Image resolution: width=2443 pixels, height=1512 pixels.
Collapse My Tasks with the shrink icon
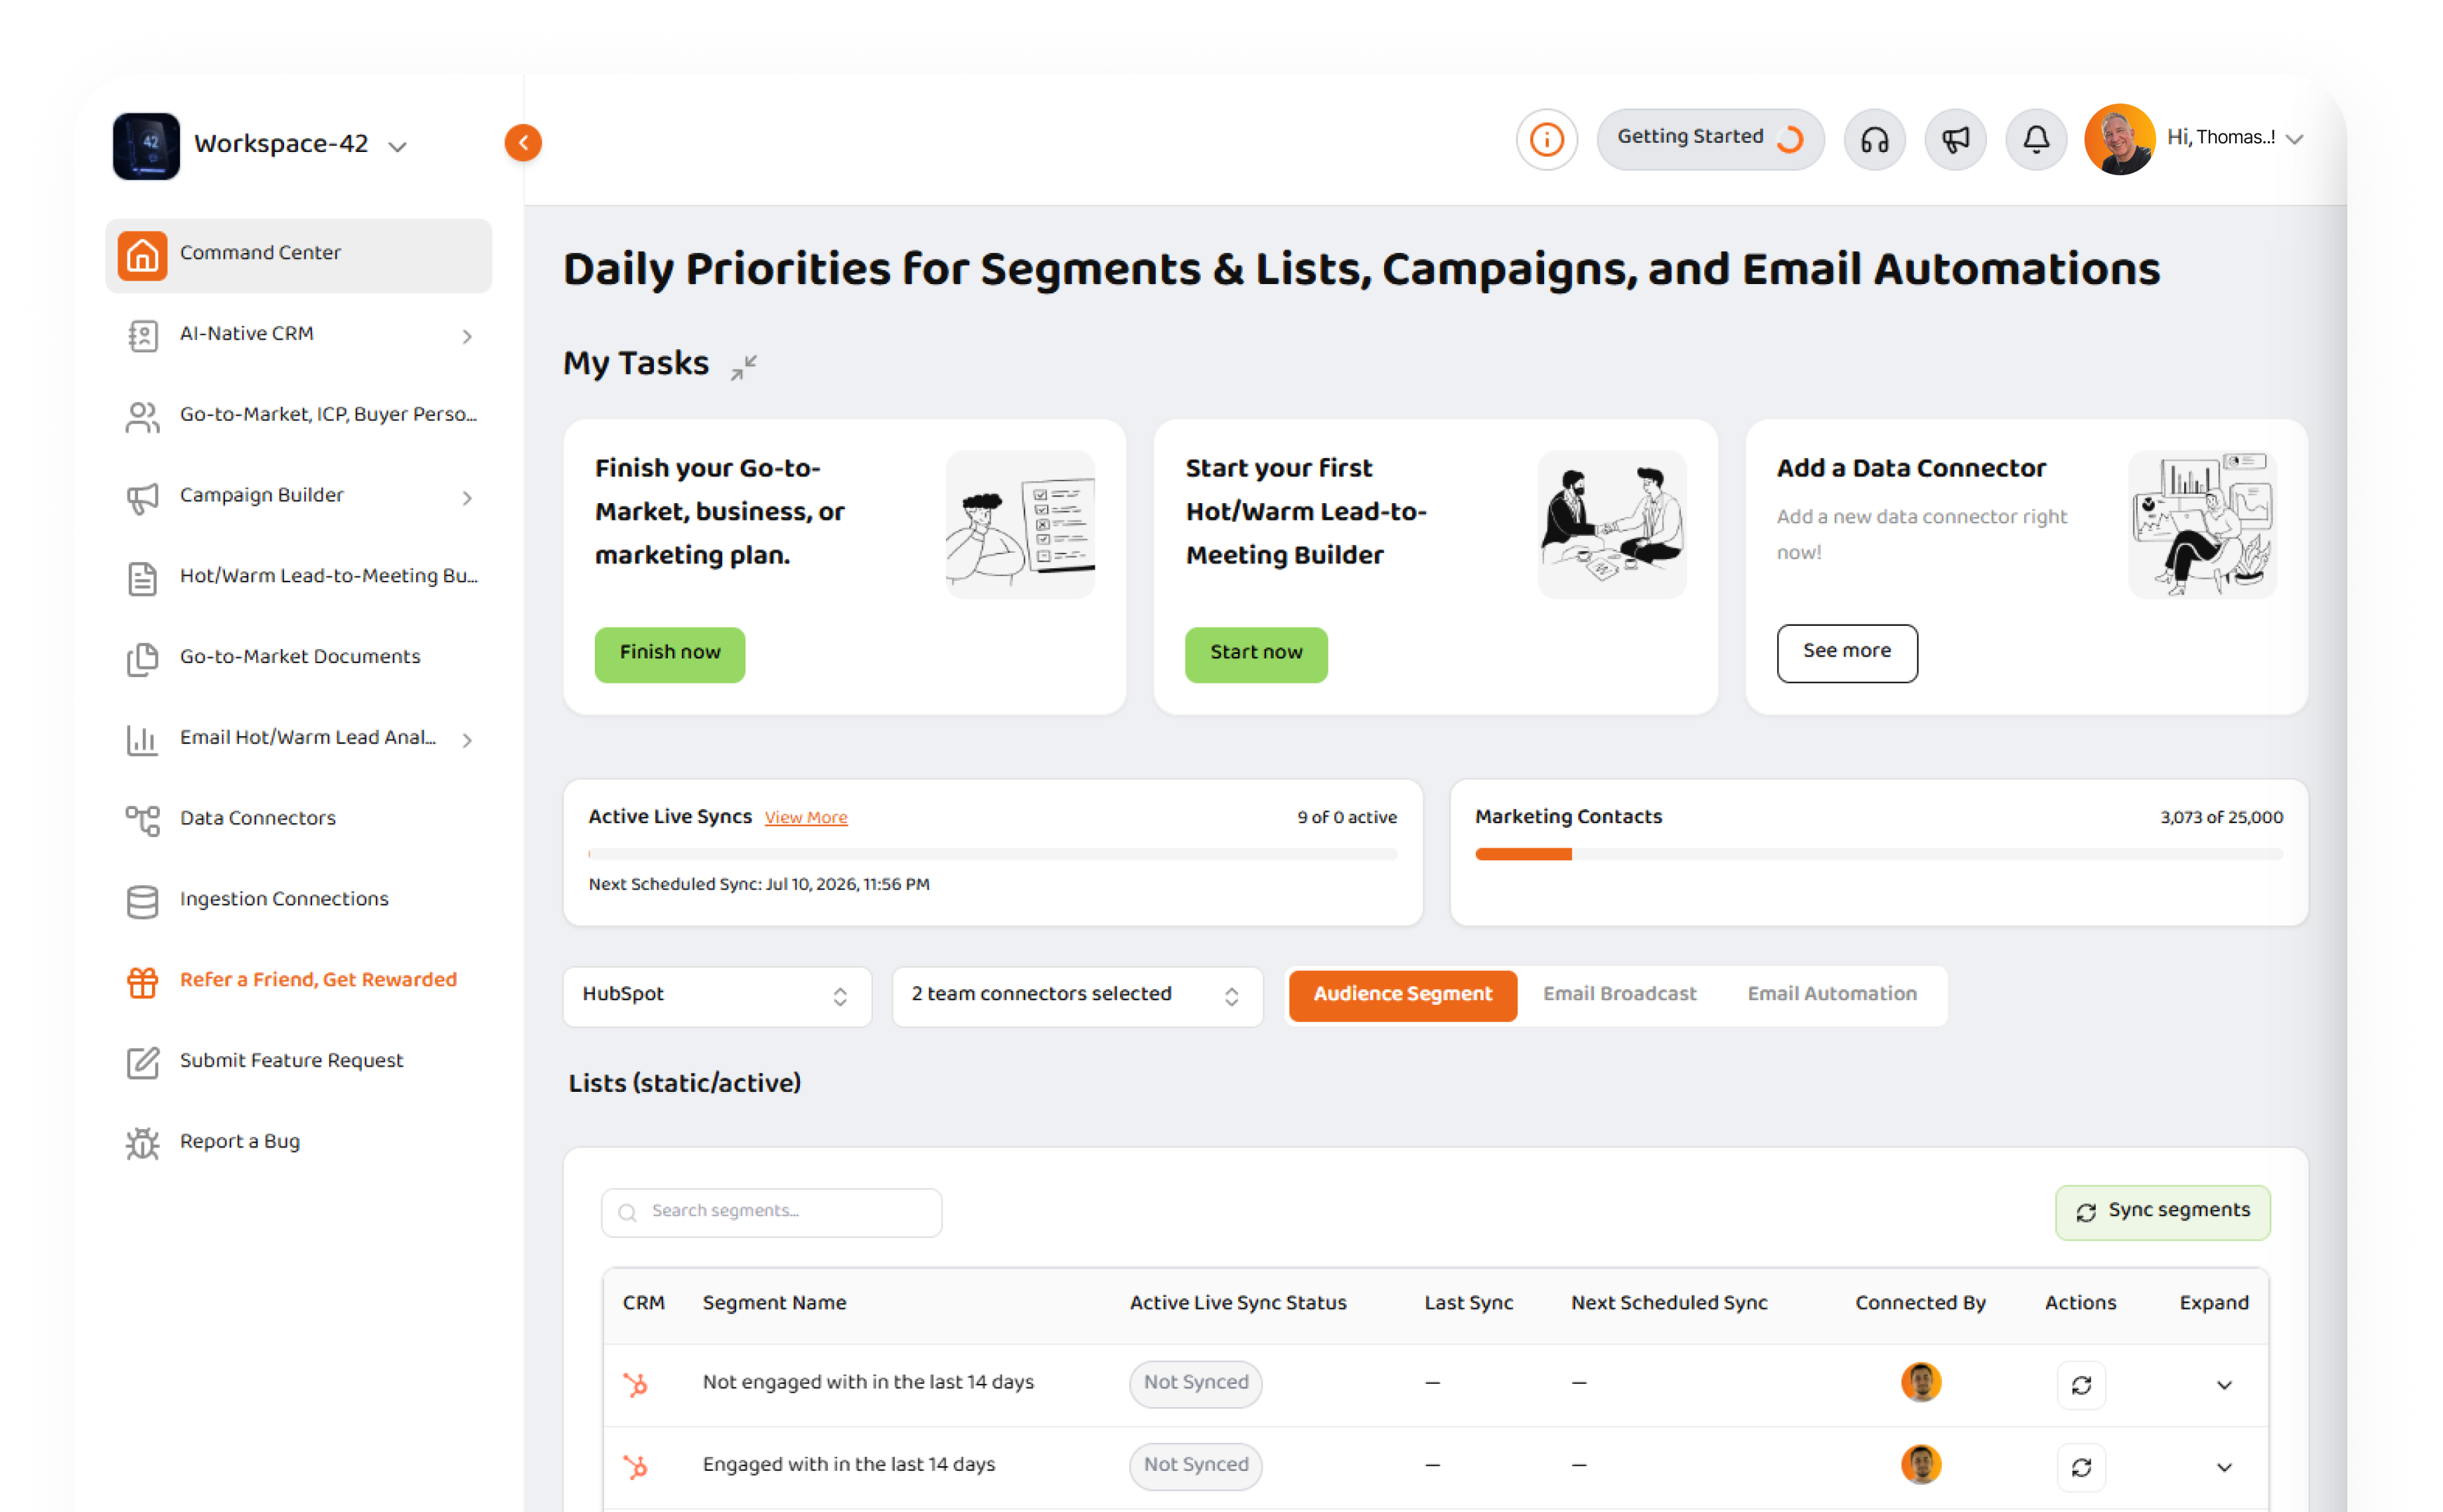point(743,367)
